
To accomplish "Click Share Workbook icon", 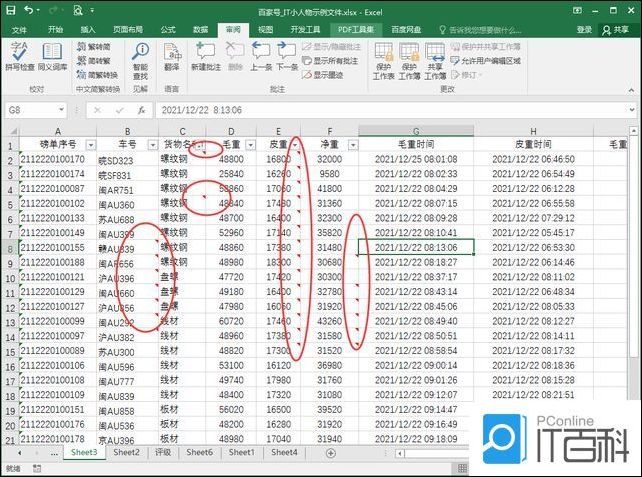I will point(435,61).
